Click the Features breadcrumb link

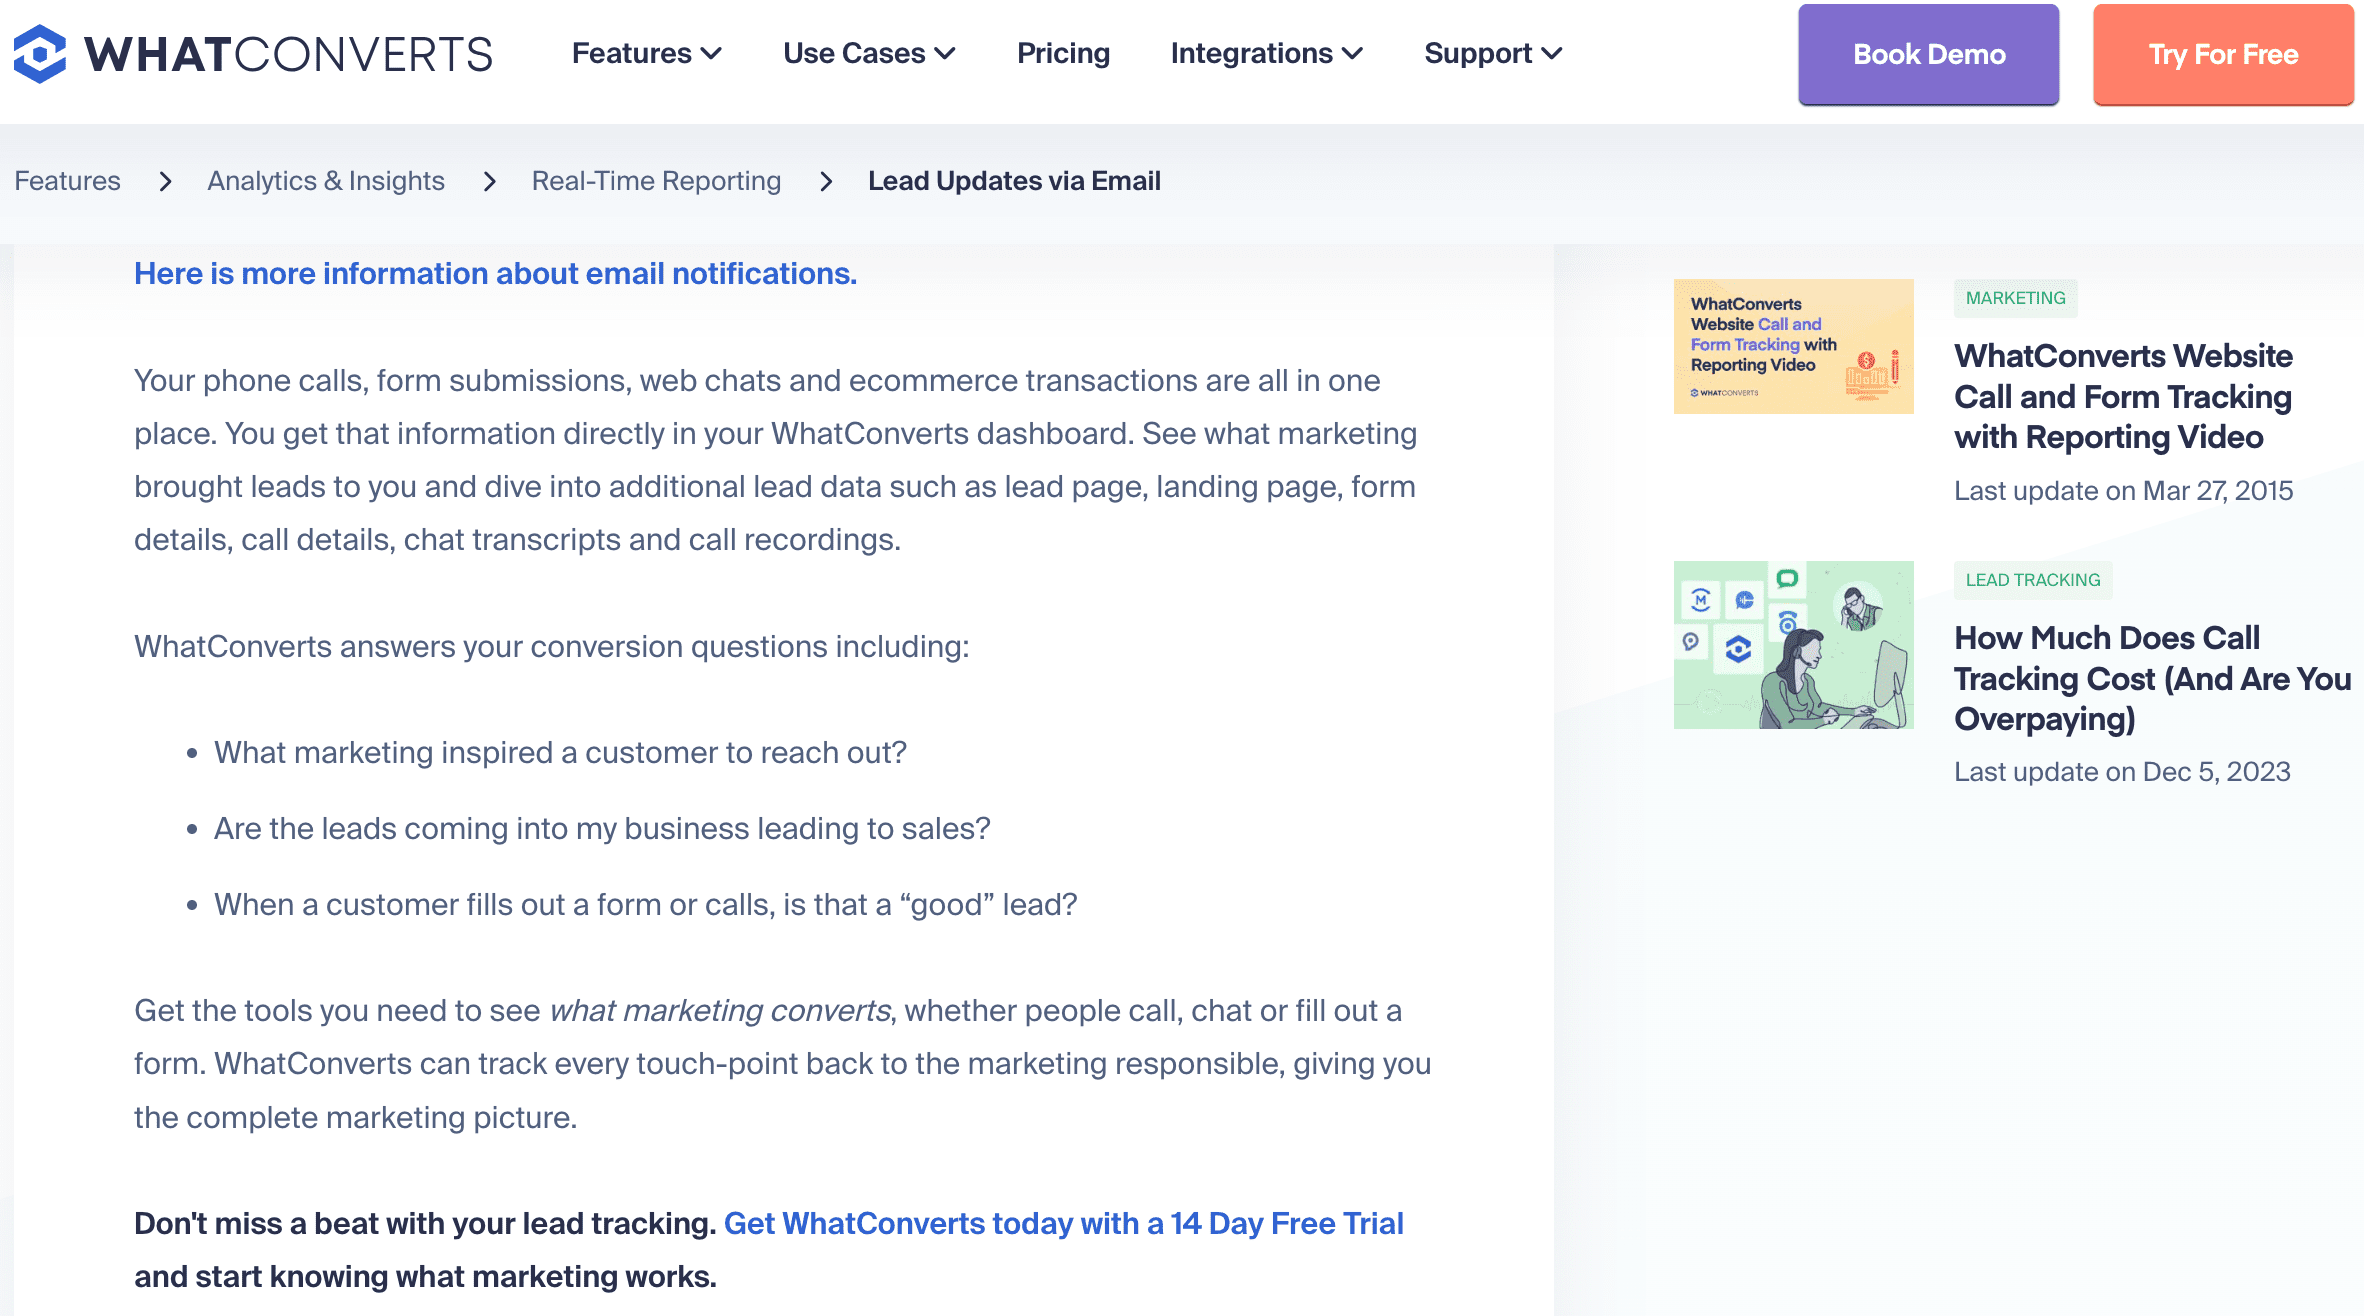[x=67, y=181]
